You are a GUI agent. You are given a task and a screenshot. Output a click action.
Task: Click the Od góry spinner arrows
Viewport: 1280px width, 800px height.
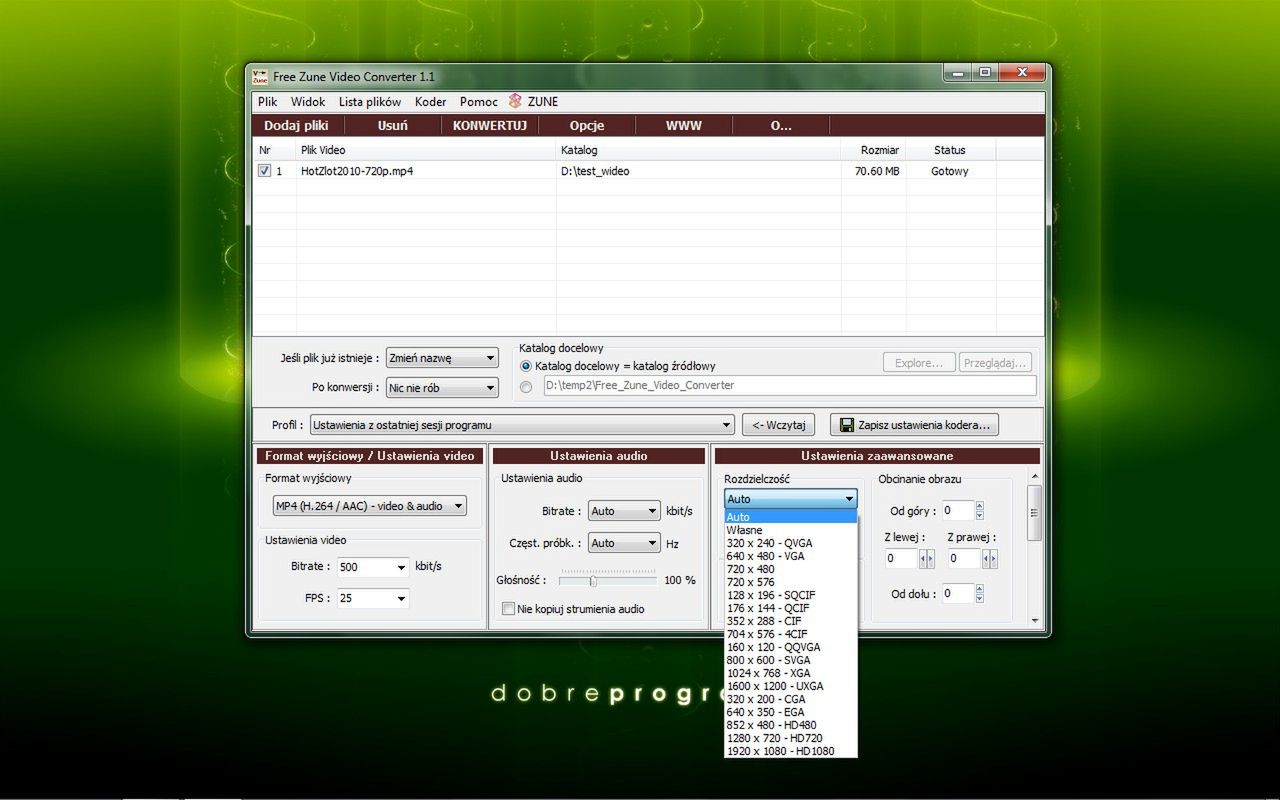pos(979,511)
